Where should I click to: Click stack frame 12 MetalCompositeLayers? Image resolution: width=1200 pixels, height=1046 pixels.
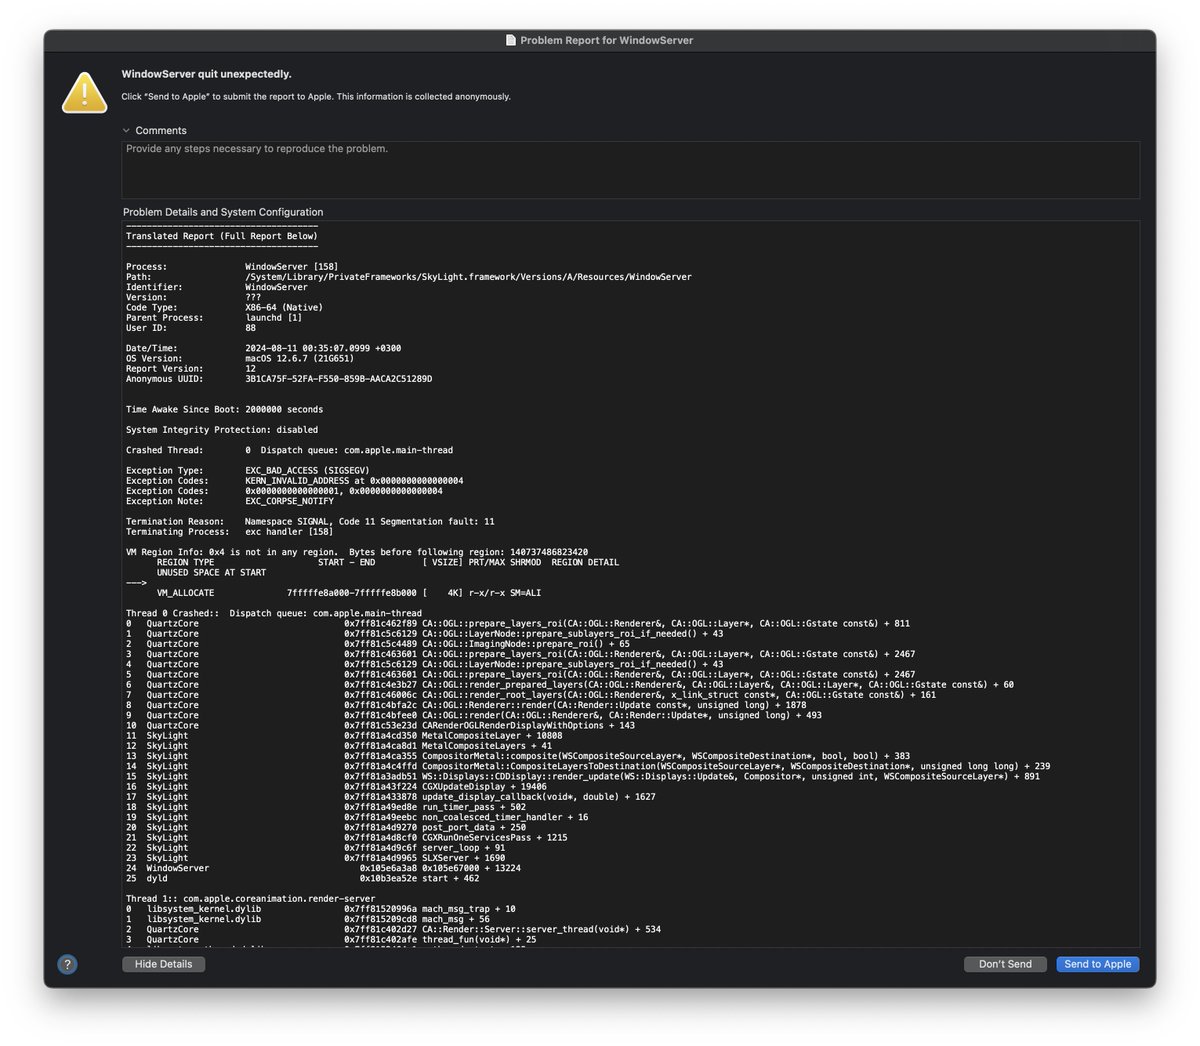pyautogui.click(x=339, y=746)
